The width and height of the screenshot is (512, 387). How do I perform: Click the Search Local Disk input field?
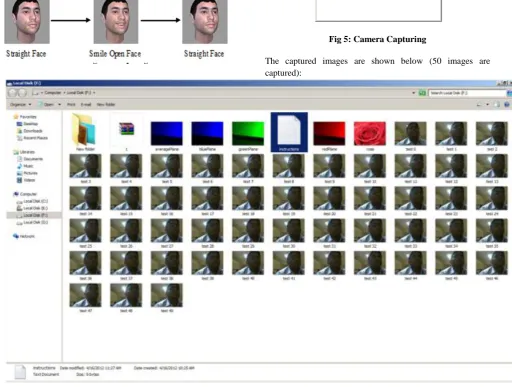coord(467,93)
